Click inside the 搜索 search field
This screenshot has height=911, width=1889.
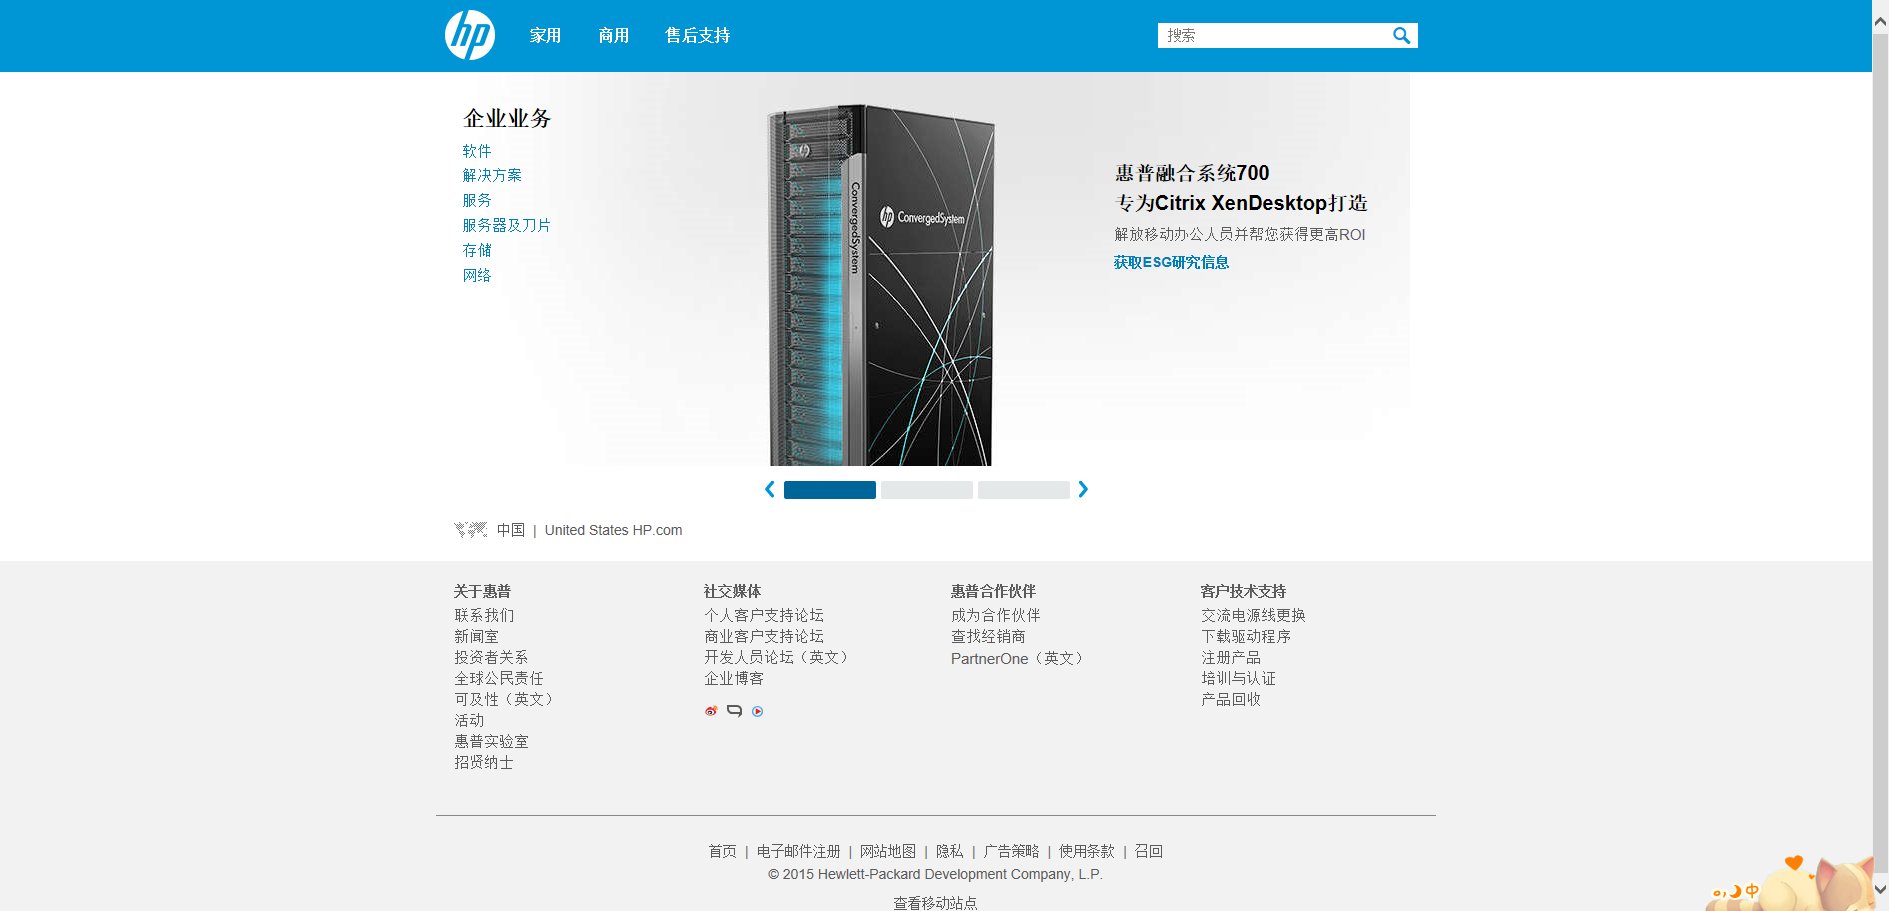[x=1270, y=35]
